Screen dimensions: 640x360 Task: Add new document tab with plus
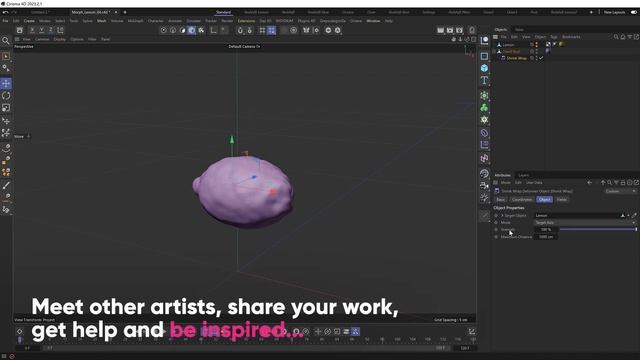[x=125, y=12]
